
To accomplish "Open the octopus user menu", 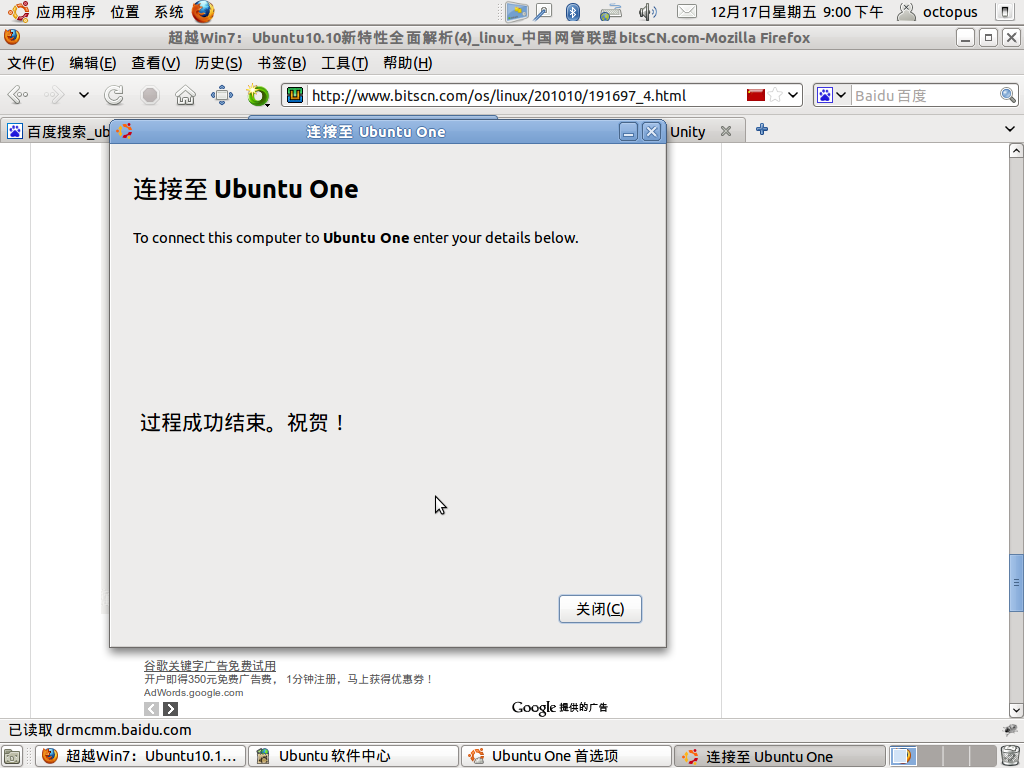I will (x=937, y=12).
